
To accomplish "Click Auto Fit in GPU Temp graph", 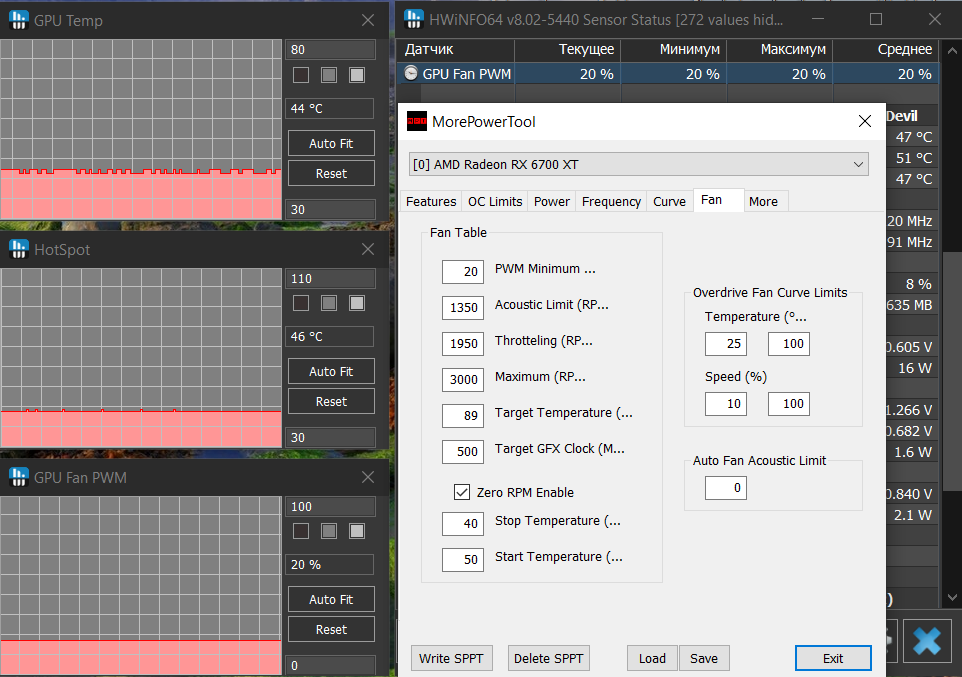I will coord(331,143).
